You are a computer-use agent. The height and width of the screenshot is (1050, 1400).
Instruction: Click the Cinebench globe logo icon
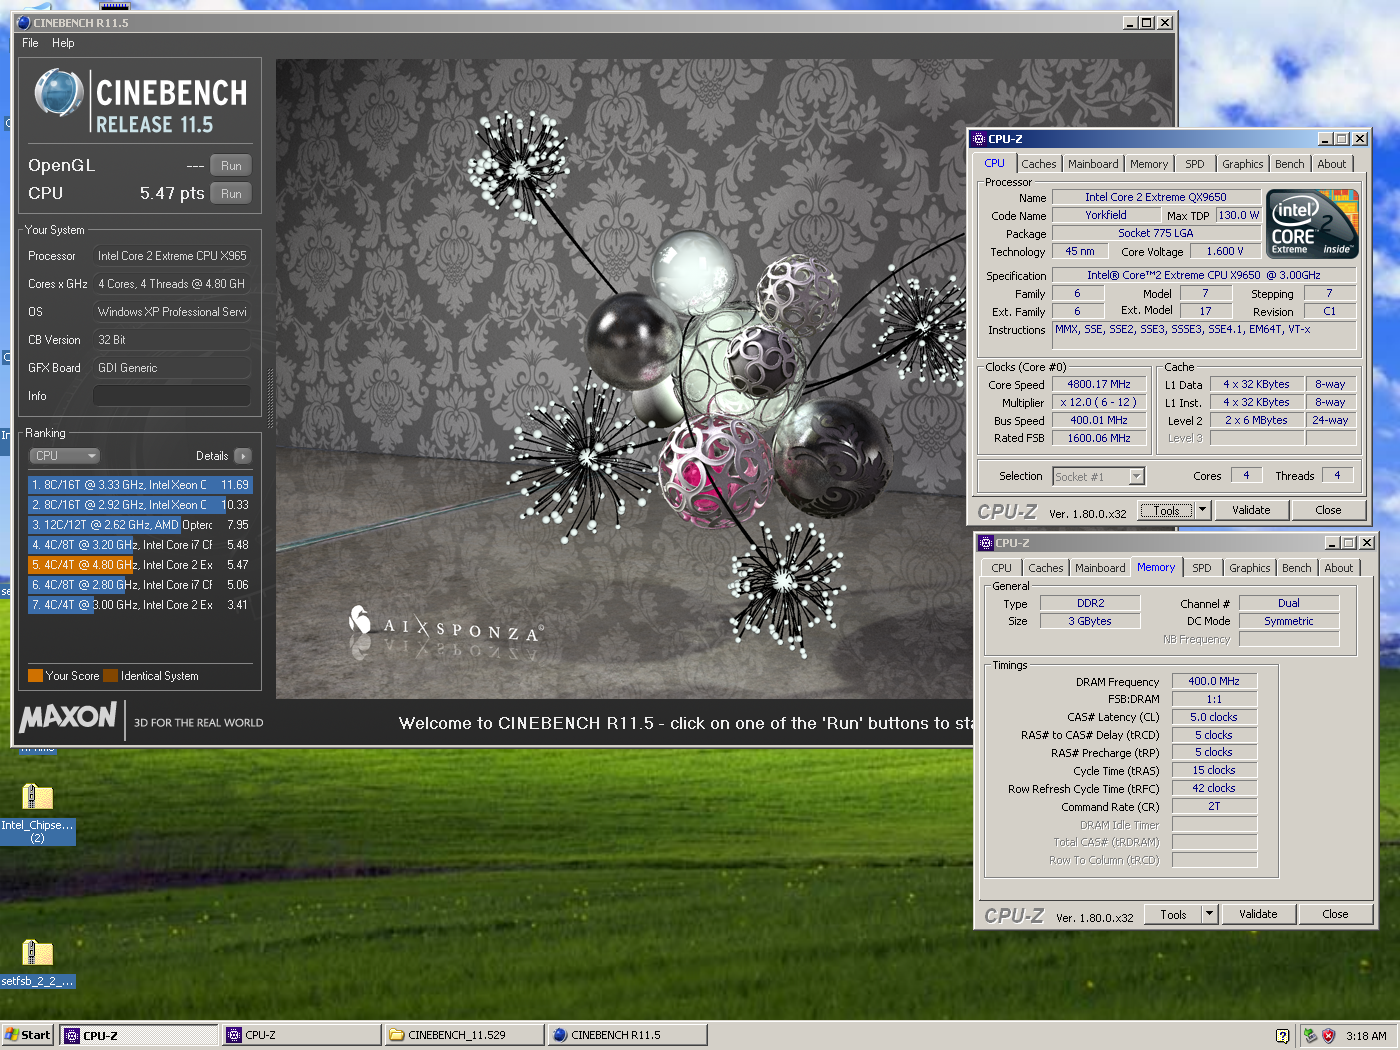click(58, 93)
